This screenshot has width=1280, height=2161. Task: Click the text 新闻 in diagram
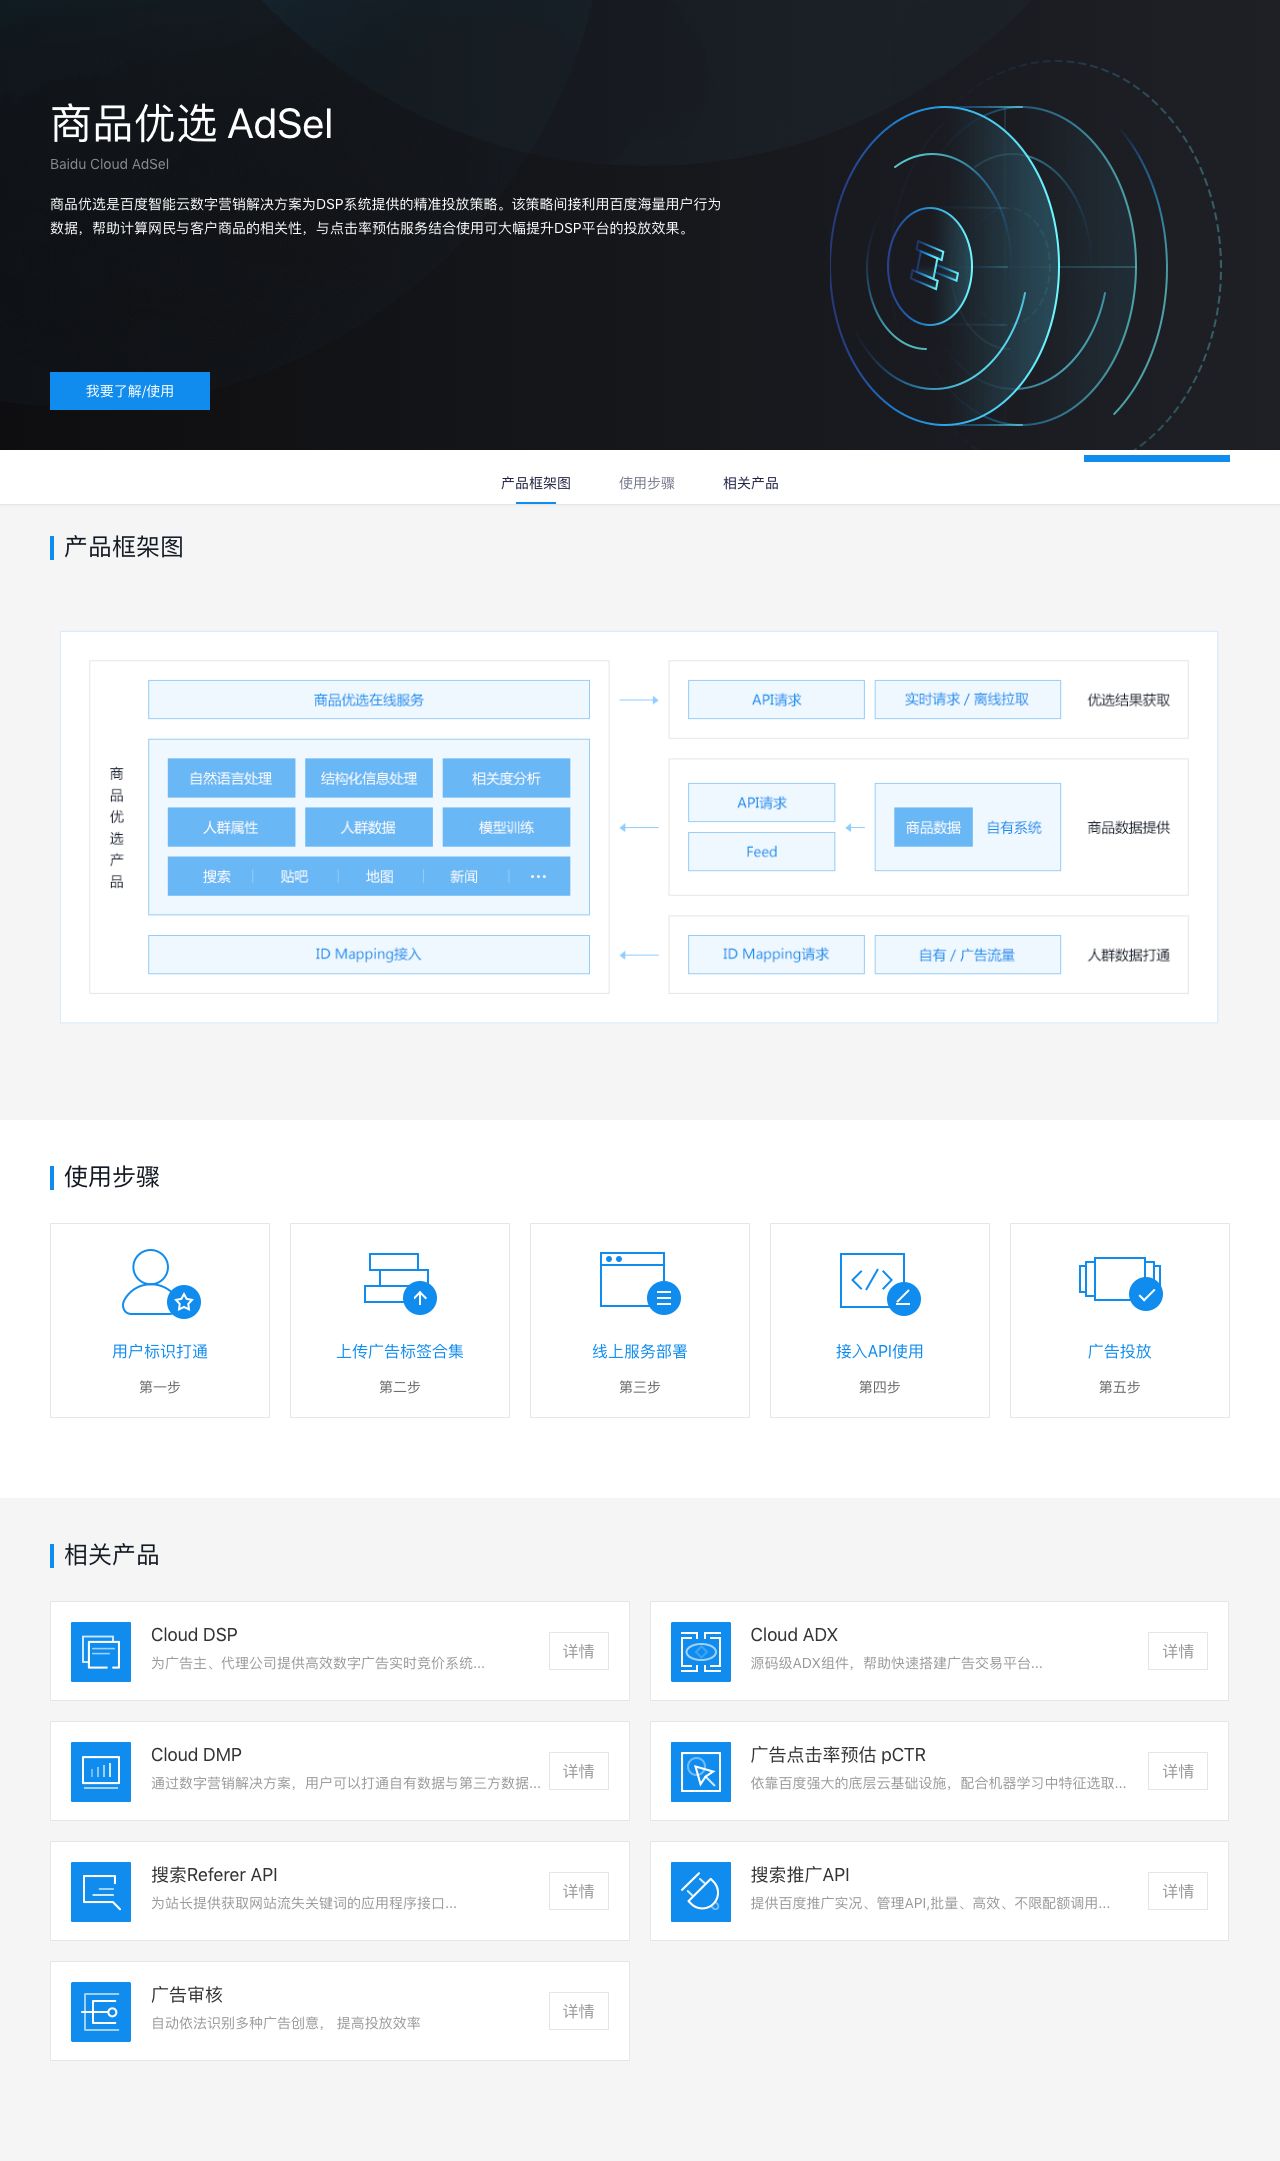(464, 876)
